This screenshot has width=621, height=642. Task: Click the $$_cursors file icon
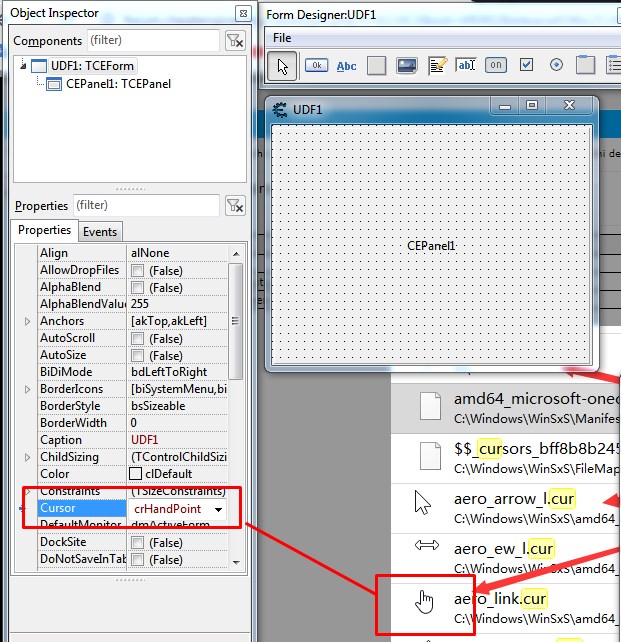click(431, 456)
